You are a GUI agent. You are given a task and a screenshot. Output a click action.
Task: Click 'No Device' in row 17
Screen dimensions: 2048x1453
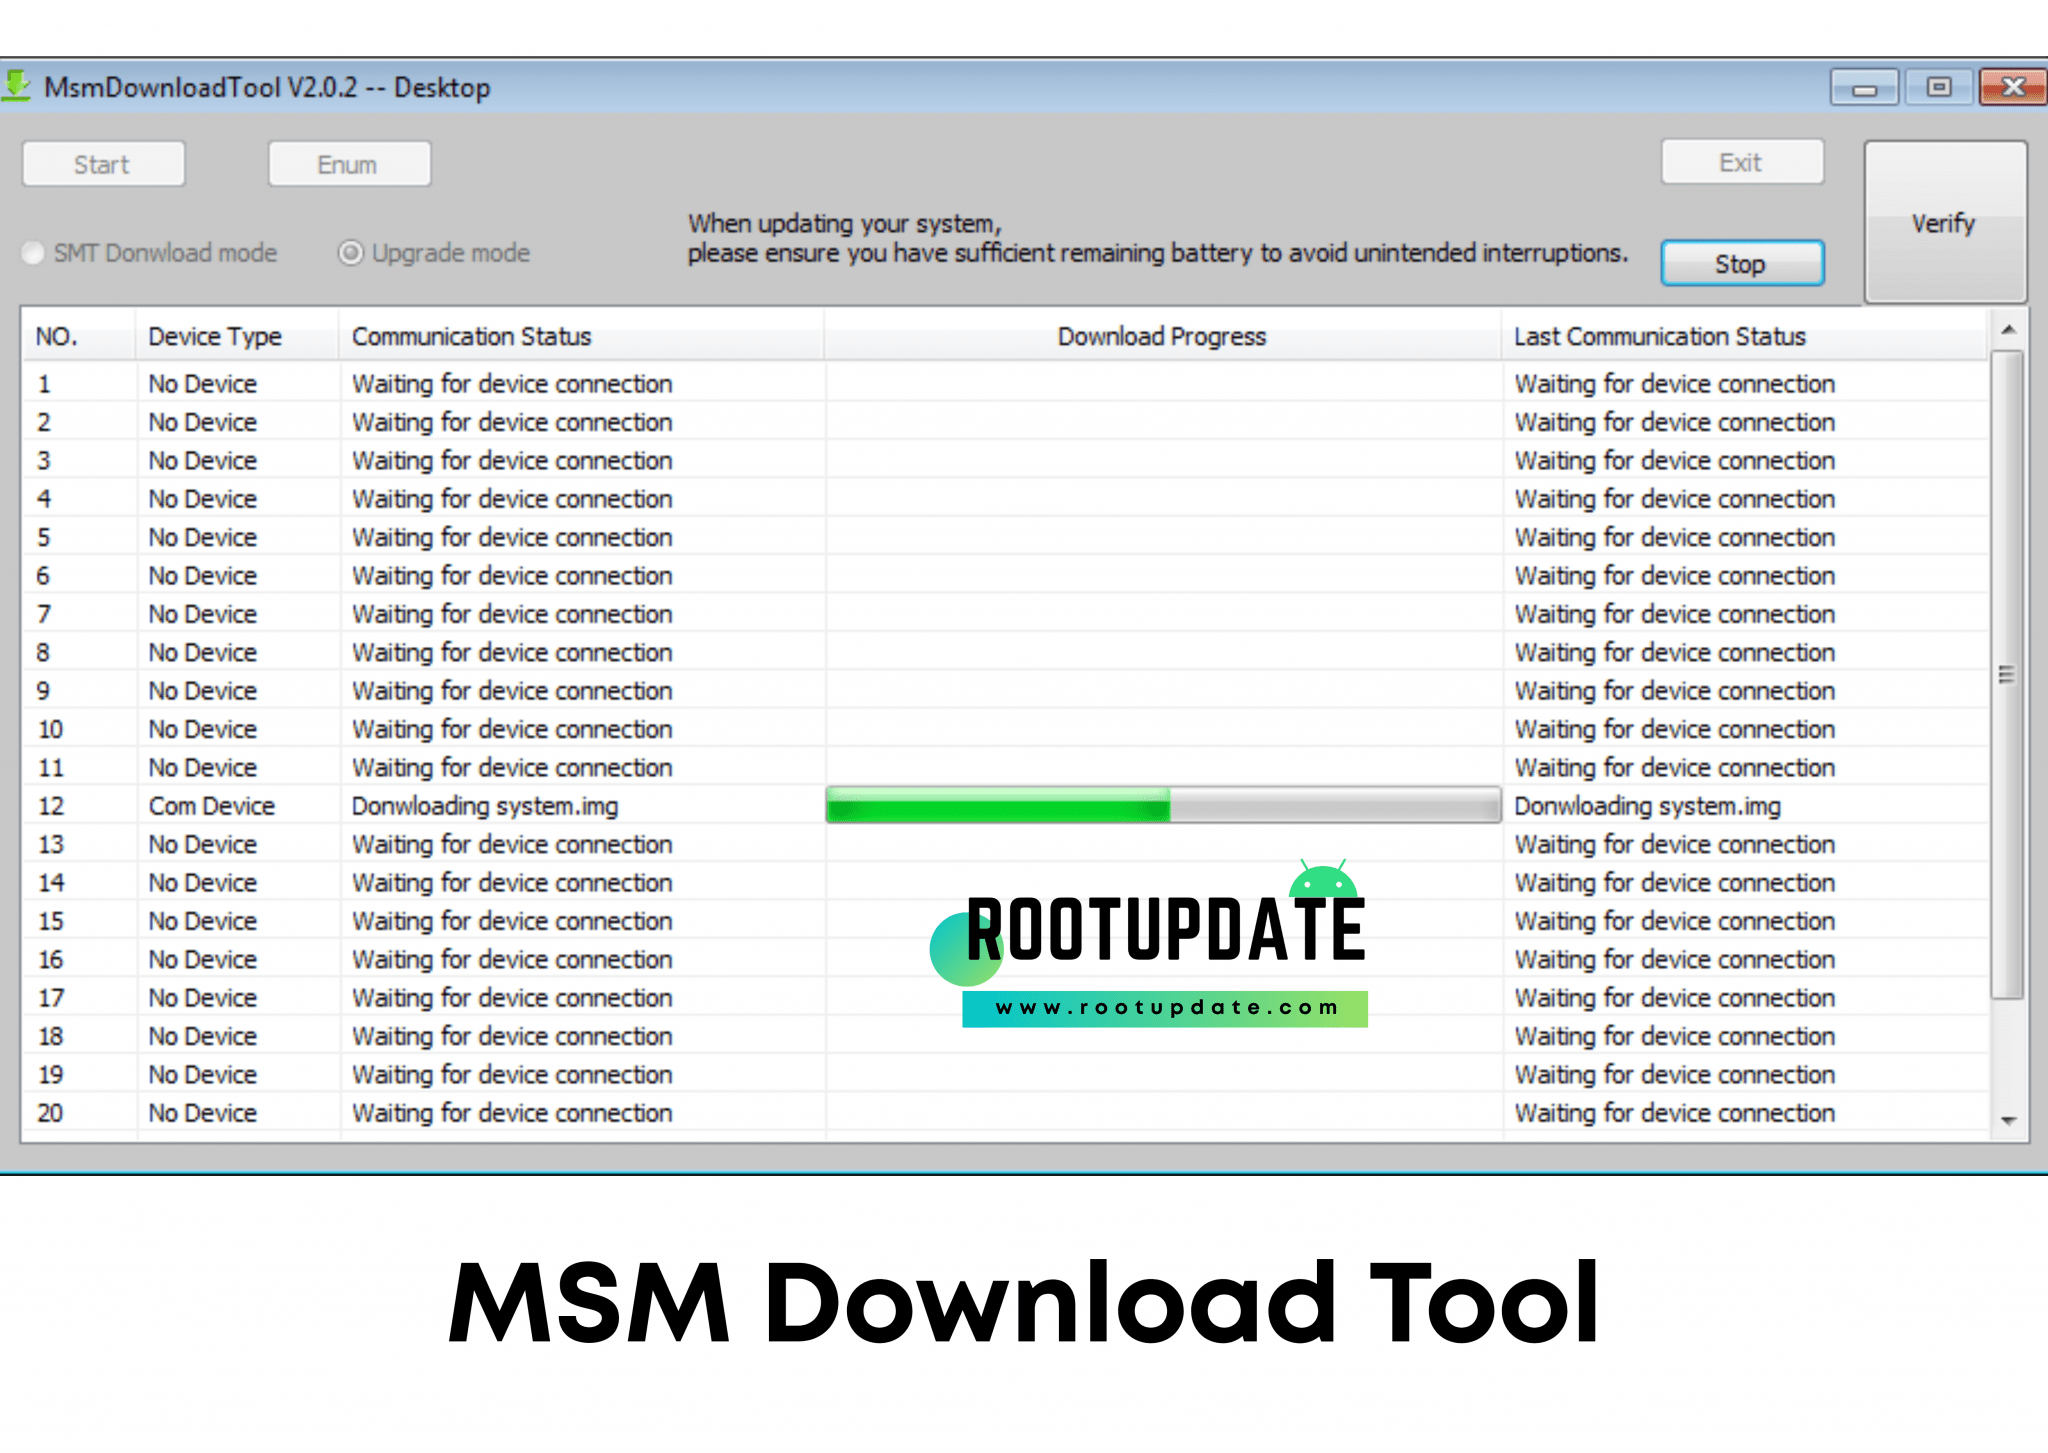203,997
